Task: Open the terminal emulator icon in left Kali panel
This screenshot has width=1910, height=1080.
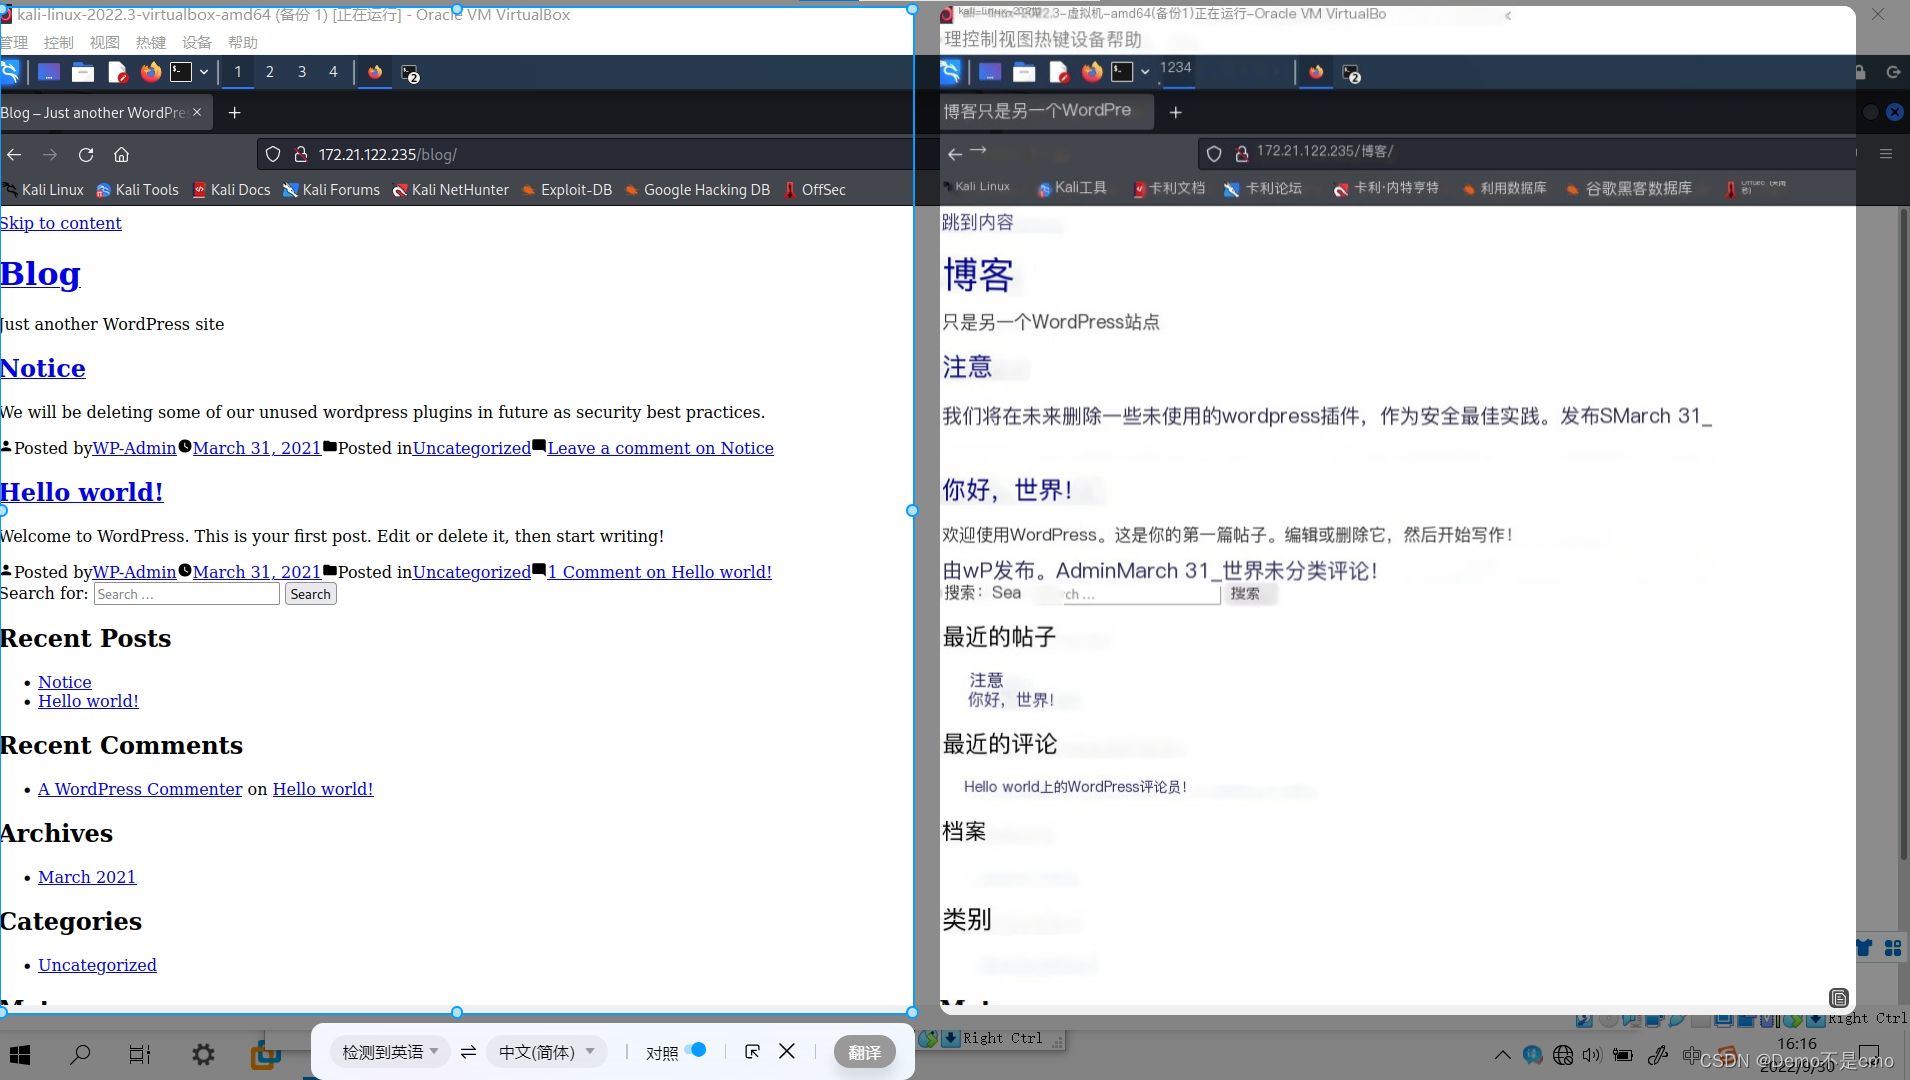Action: 181,72
